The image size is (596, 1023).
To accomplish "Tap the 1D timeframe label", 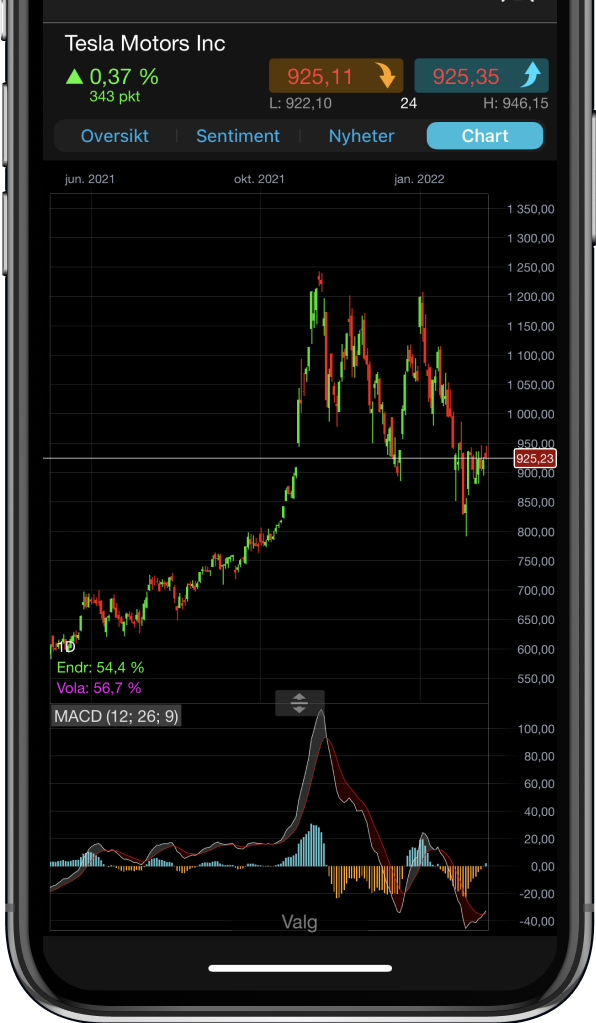I will [x=66, y=647].
